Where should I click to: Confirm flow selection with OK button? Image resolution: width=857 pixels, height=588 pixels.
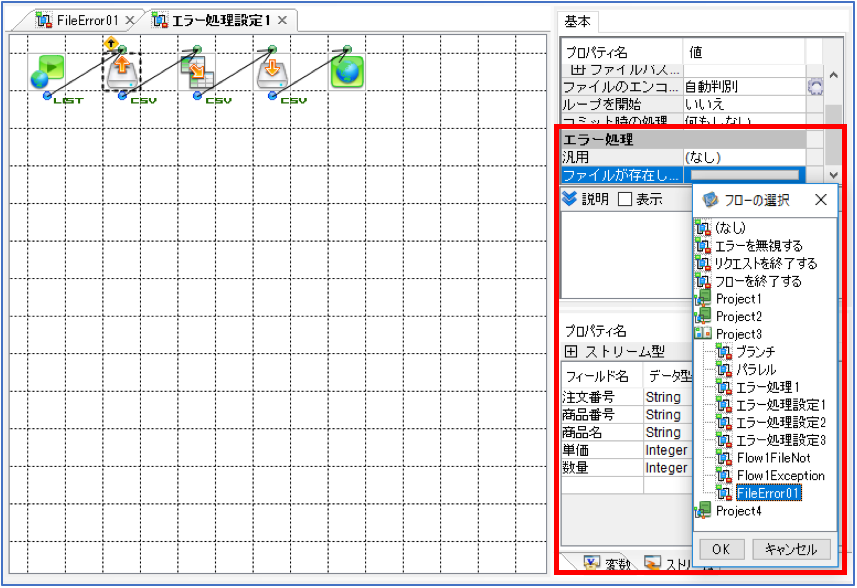tap(720, 549)
